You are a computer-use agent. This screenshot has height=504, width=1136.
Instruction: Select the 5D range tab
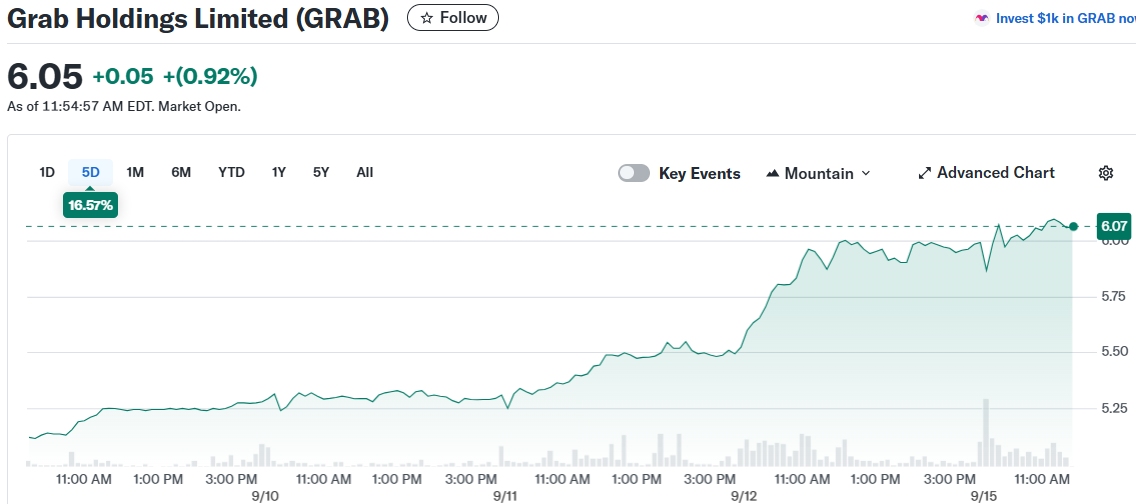tap(91, 172)
